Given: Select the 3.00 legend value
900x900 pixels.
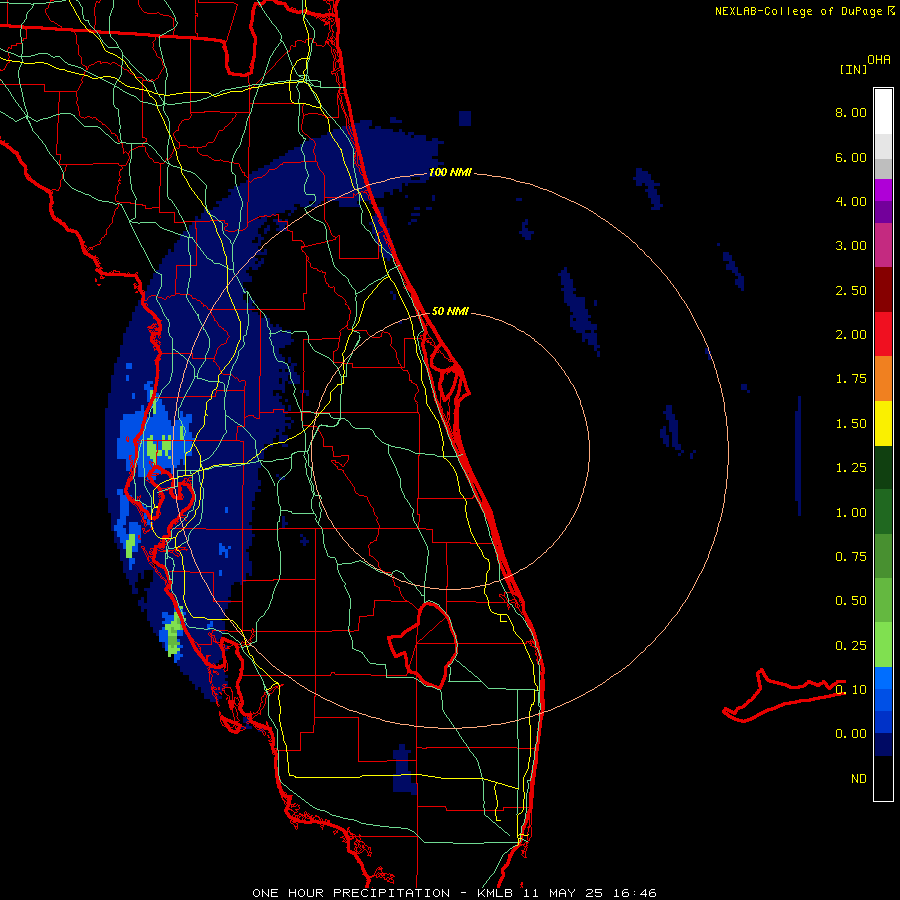Looking at the screenshot, I should (x=851, y=246).
